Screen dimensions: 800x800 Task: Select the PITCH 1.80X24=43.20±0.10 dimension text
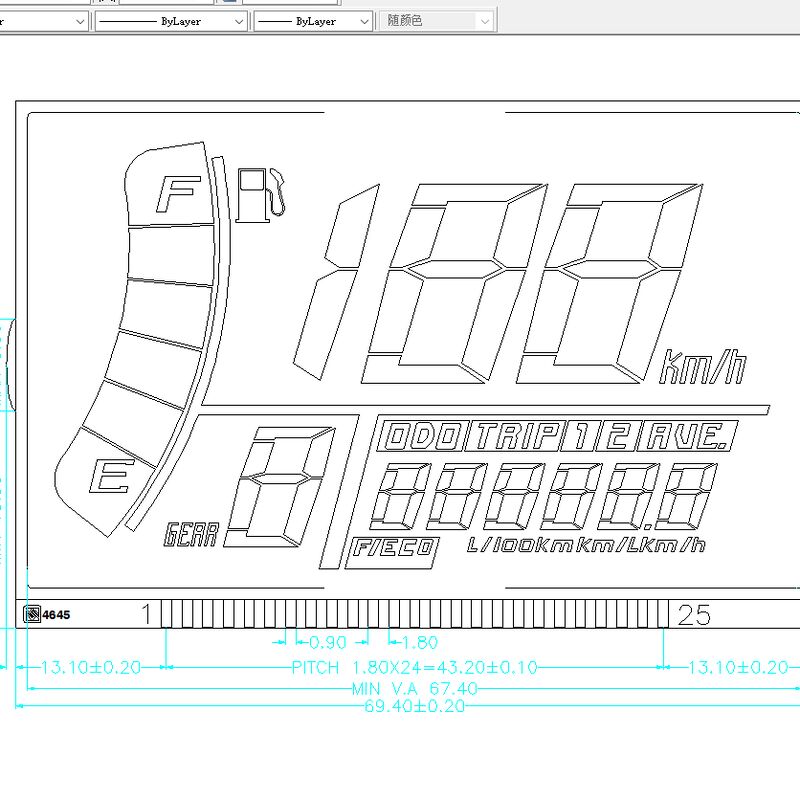[x=413, y=667]
